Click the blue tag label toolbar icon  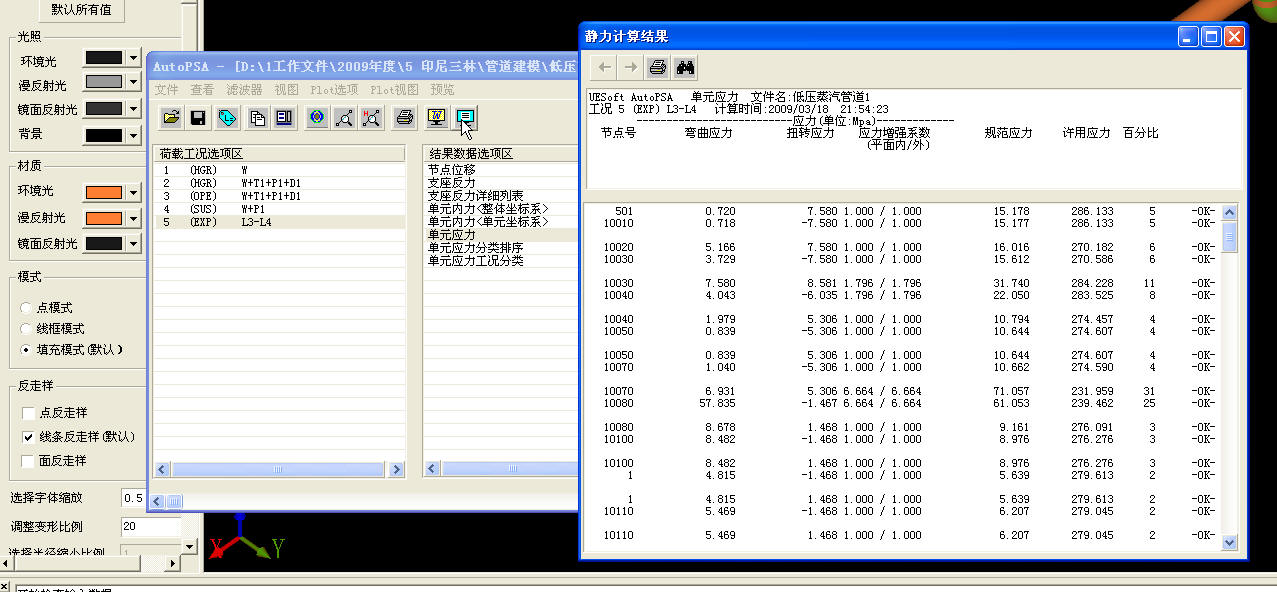coord(227,118)
